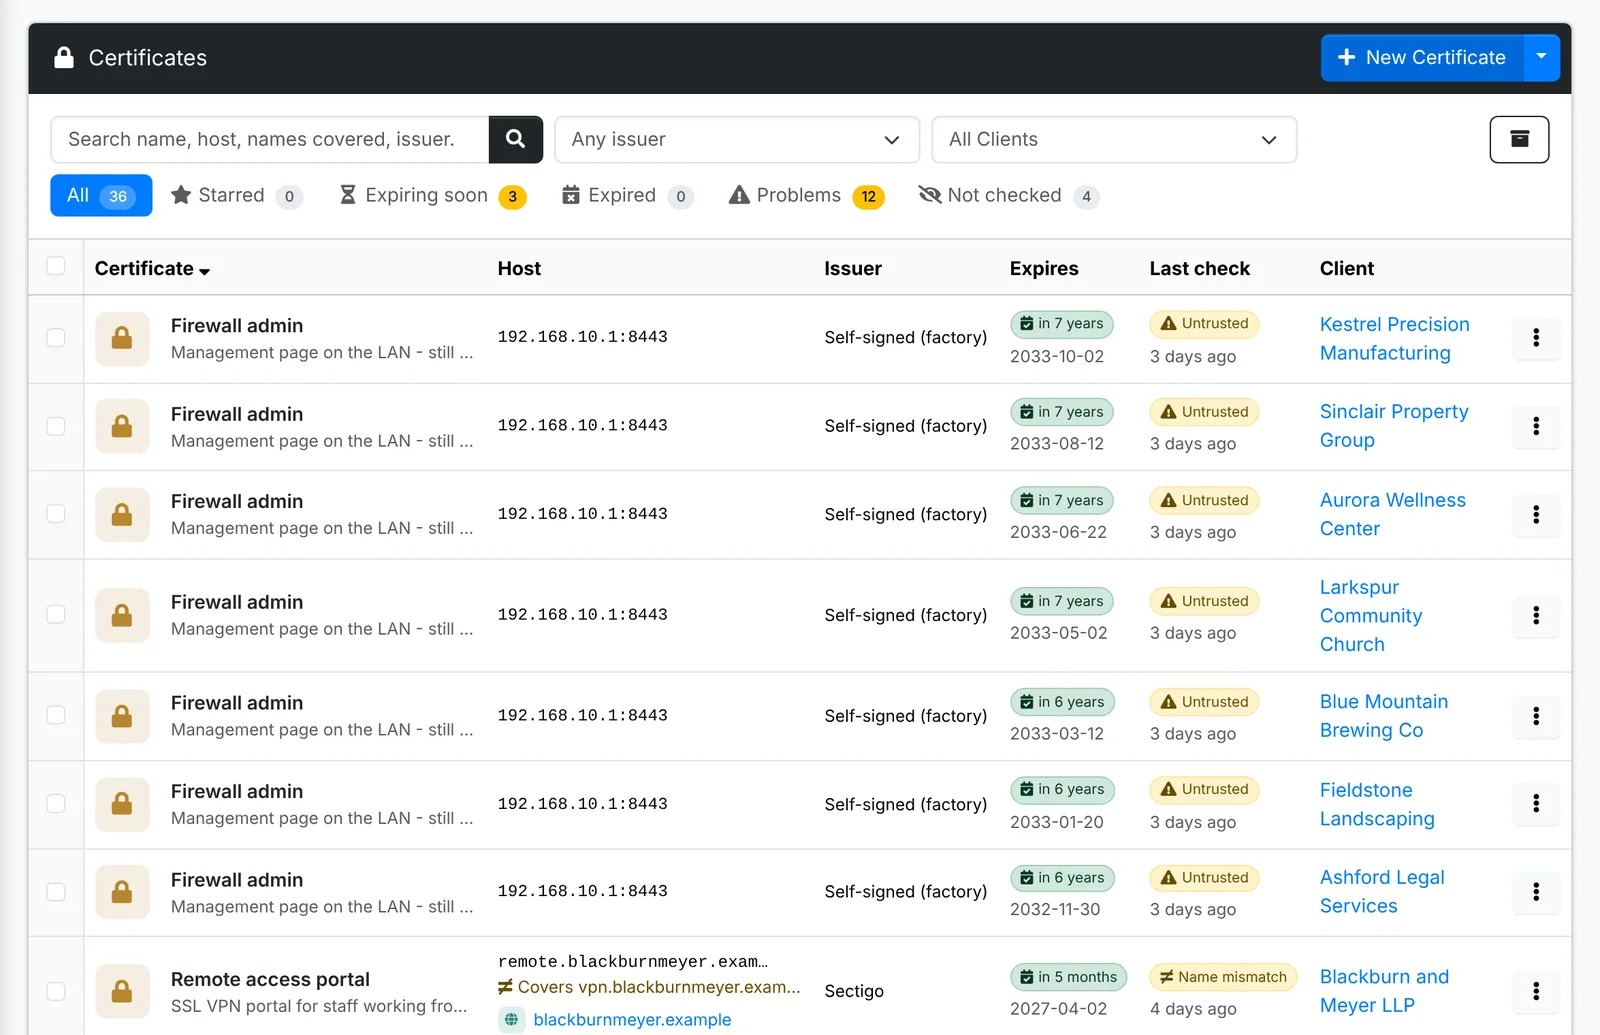Open actions menu for Larkspur Community Church row

click(1536, 615)
